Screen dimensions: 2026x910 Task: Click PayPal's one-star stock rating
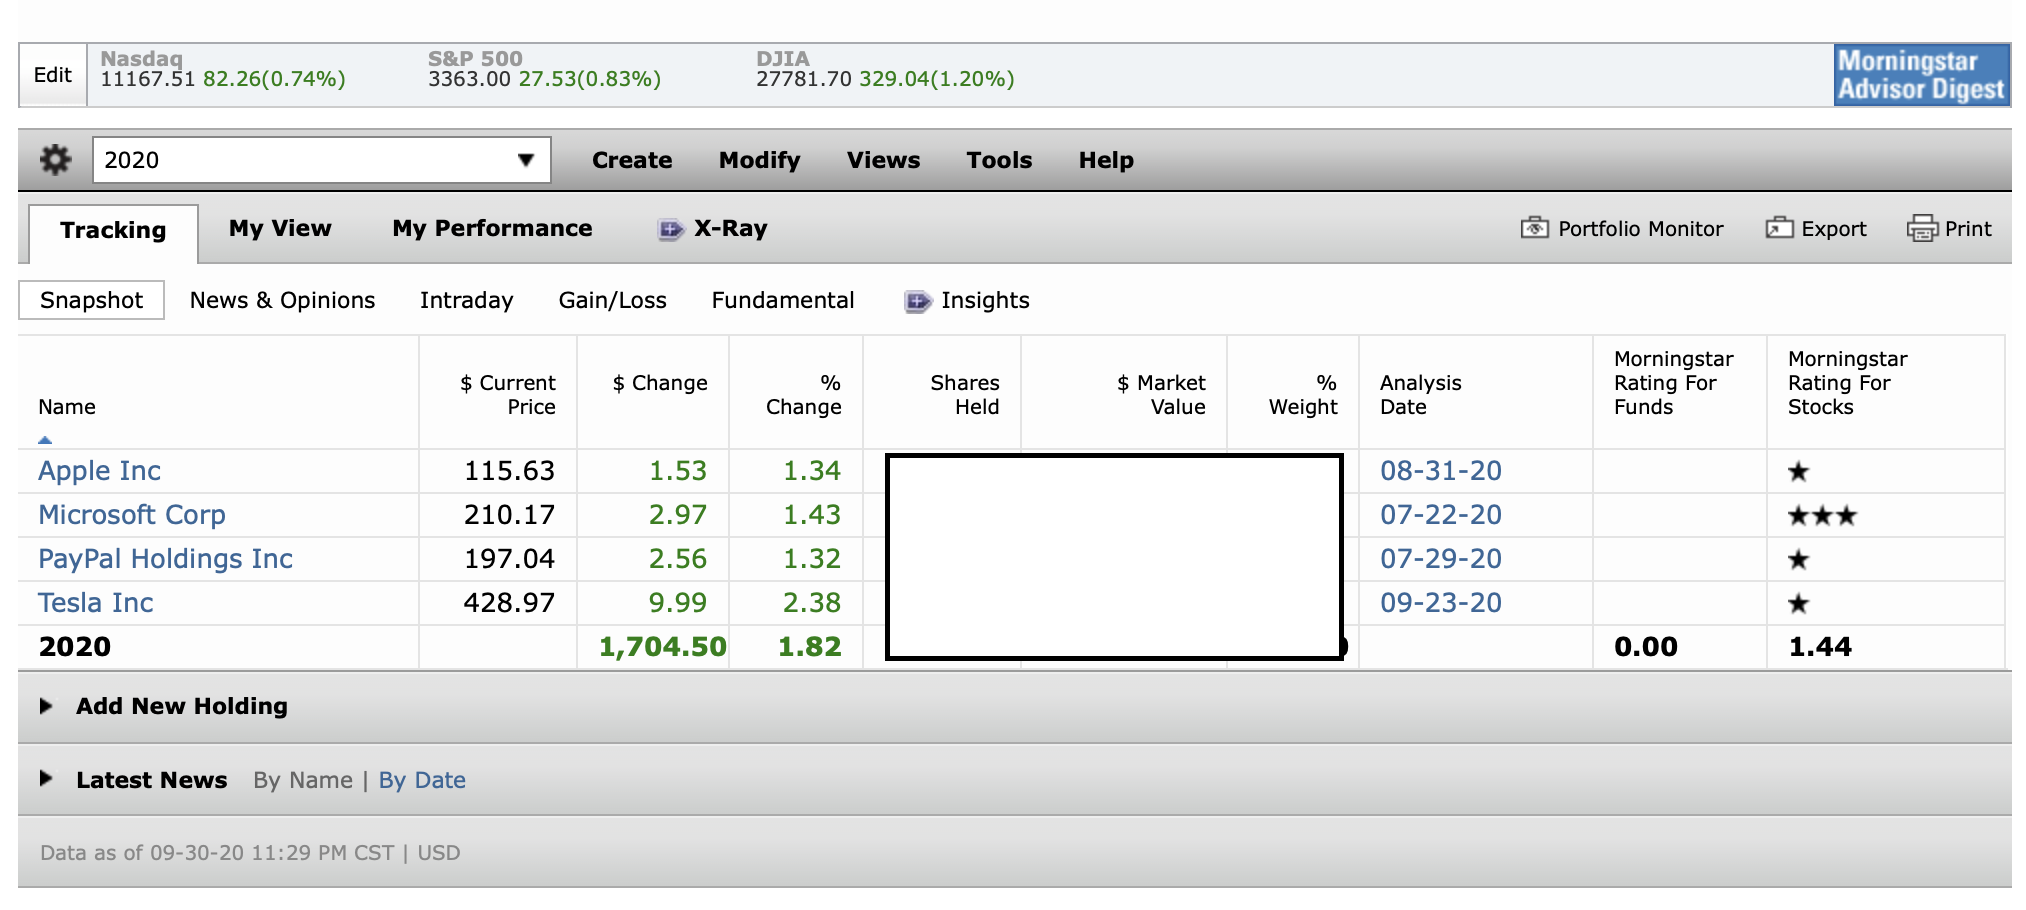point(1798,560)
